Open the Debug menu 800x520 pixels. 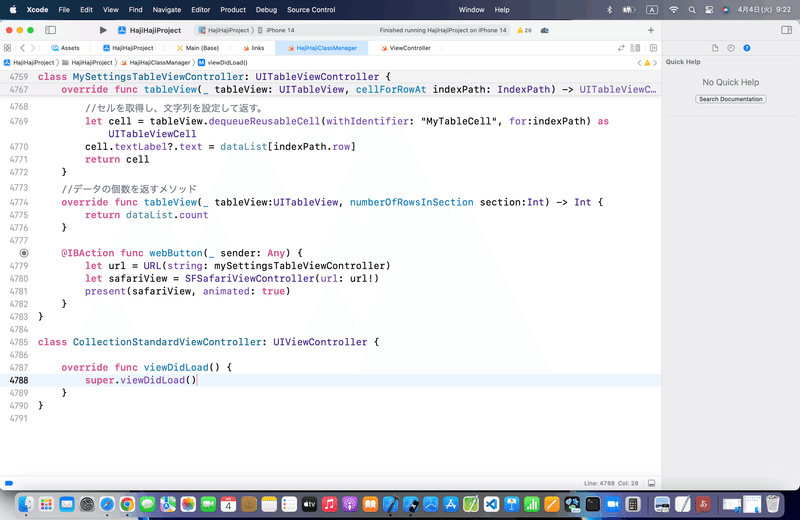(266, 10)
